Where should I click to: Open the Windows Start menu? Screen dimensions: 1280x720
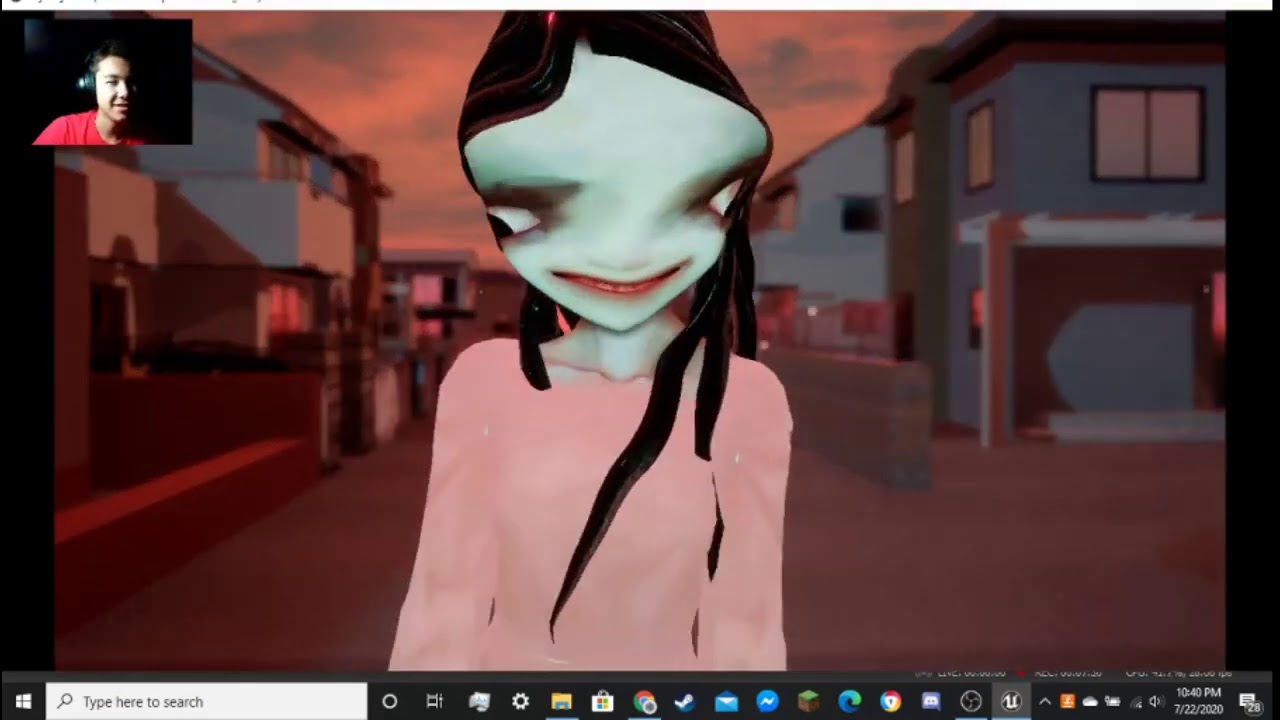click(22, 701)
